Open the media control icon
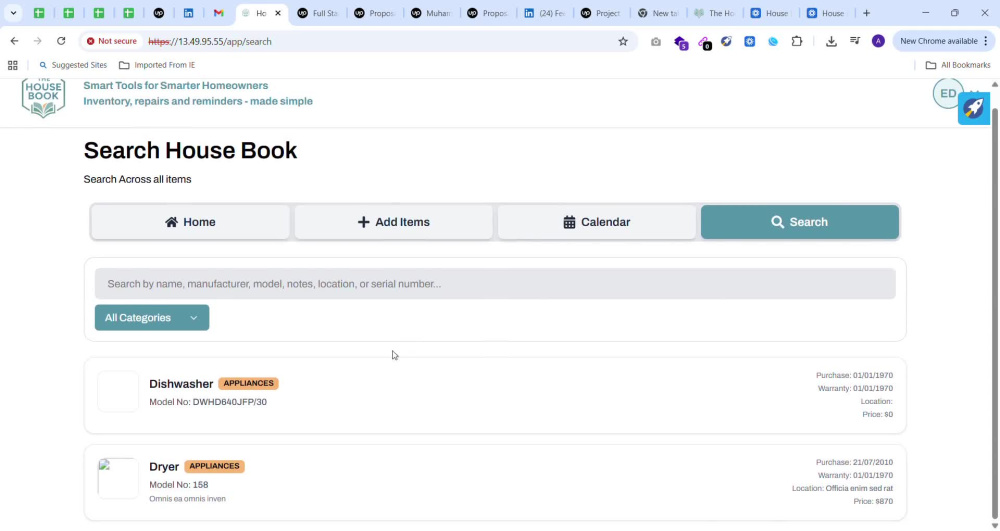This screenshot has width=1000, height=531. 855,41
